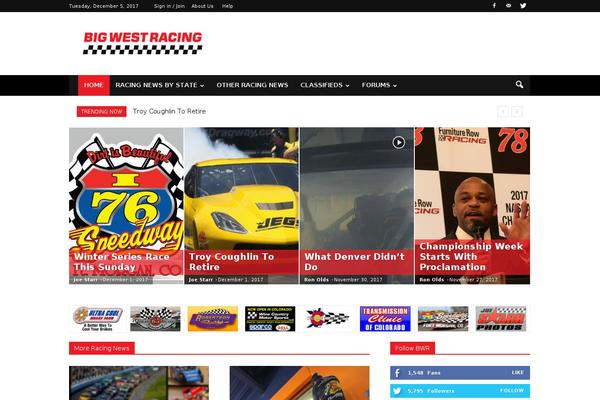Click the Follow BWR heading
The height and width of the screenshot is (400, 600).
pyautogui.click(x=412, y=348)
